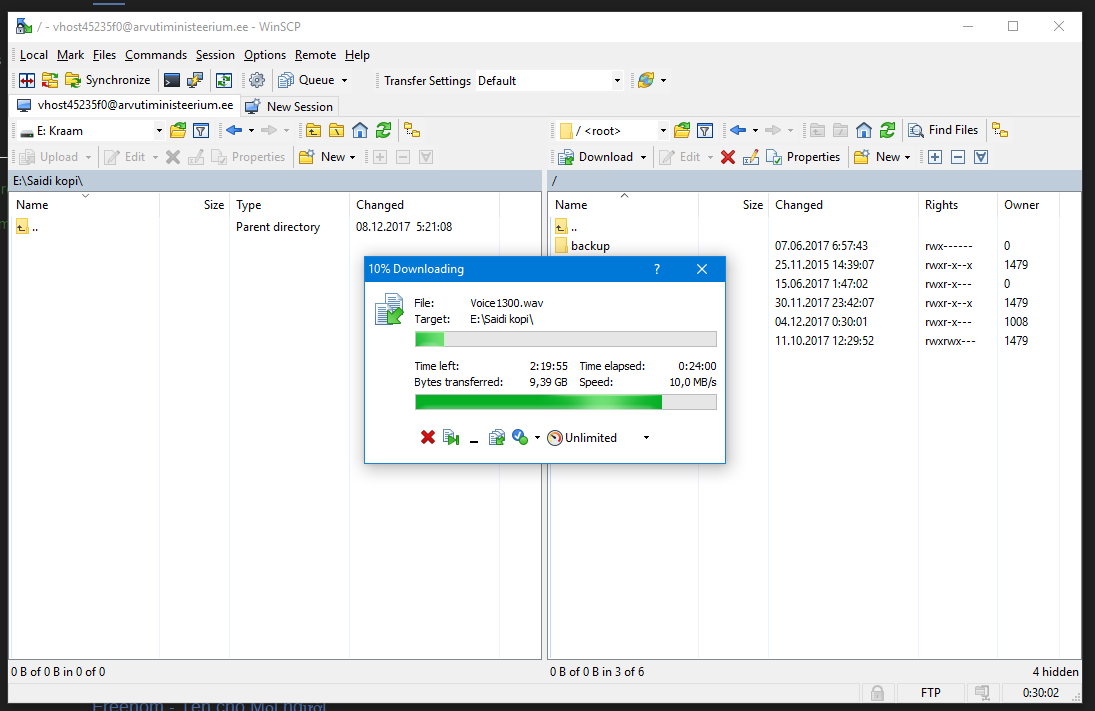The width and height of the screenshot is (1095, 711).
Task: Open Preferences via the gear icon
Action: tap(257, 80)
